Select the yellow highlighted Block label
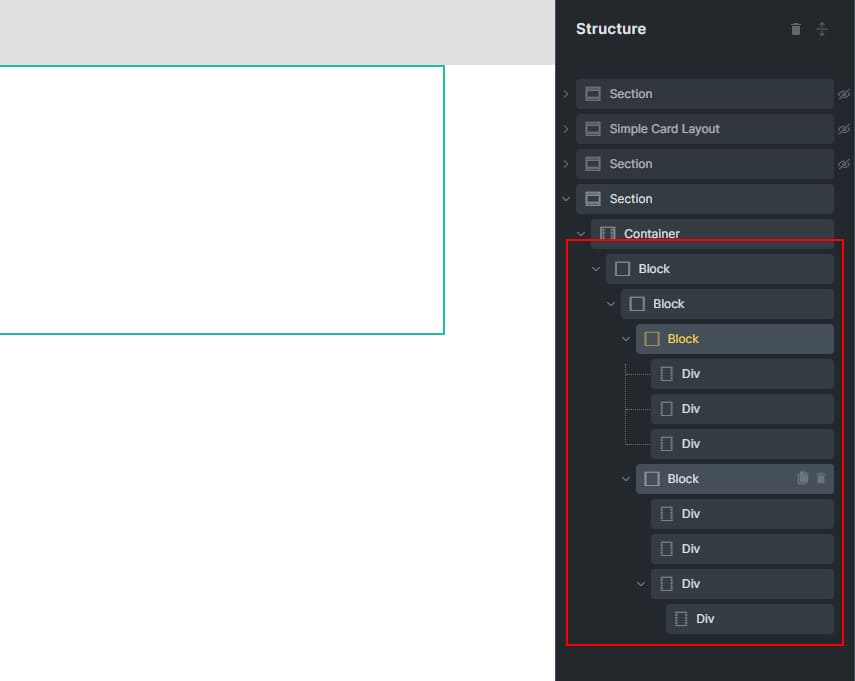The image size is (855, 681). coord(683,339)
